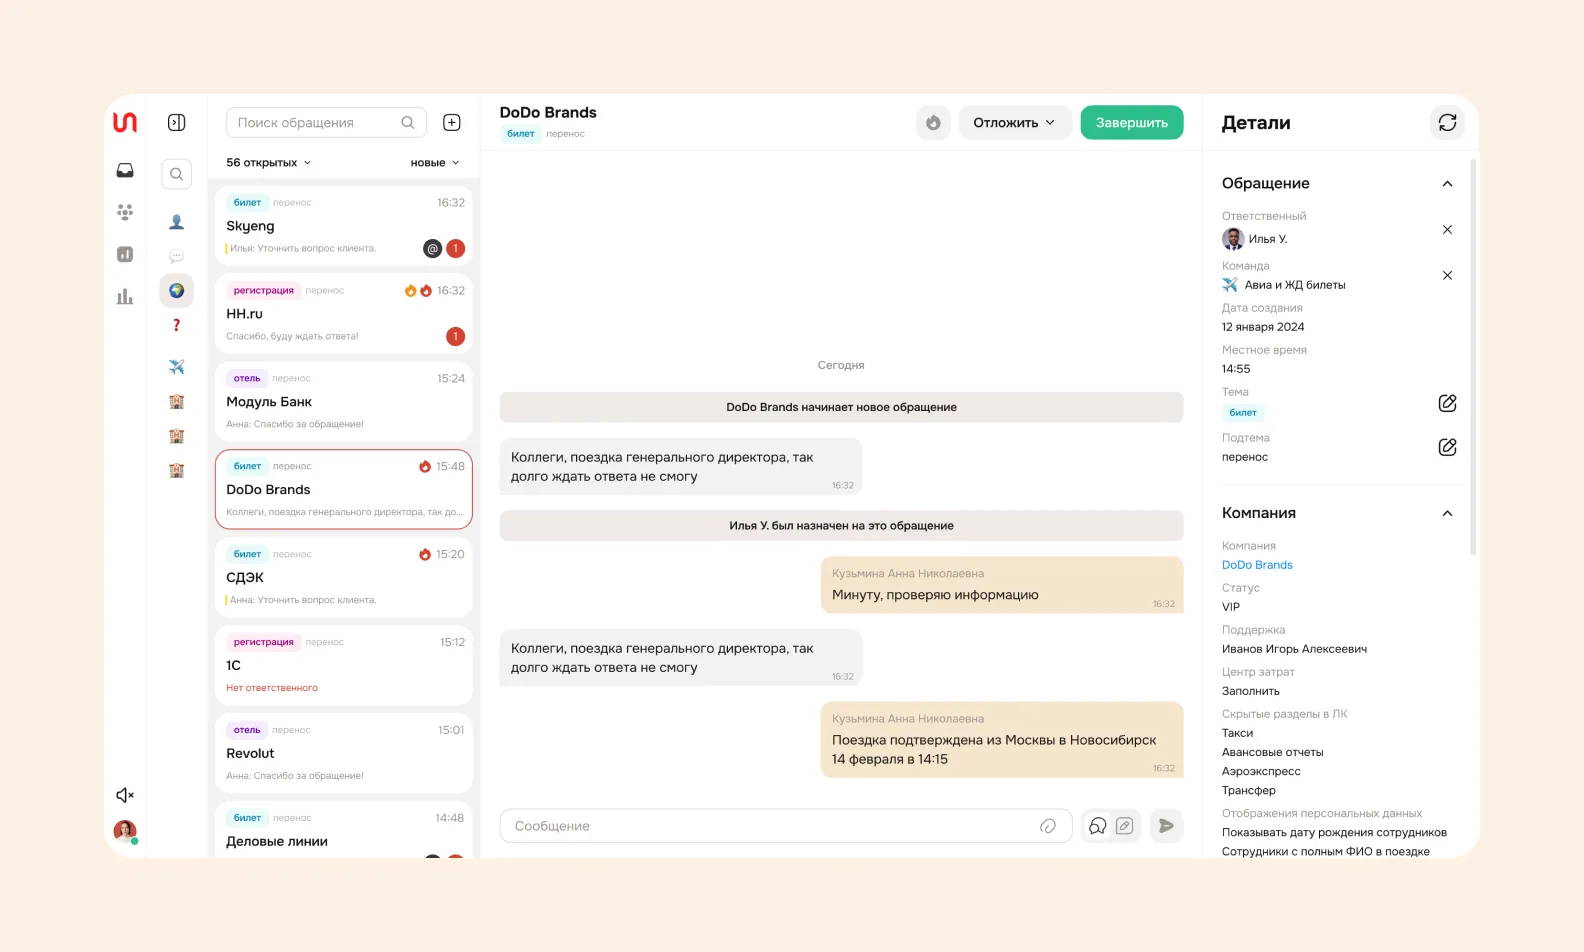Click the @ mention badge on Skyeng card
Screen dimensions: 1584x952
point(433,248)
